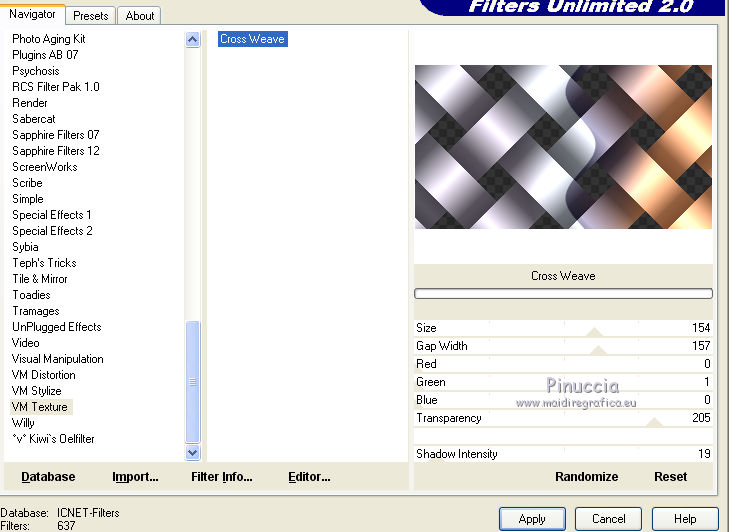Click Randomize to shuffle settings
This screenshot has width=729, height=532.
click(x=586, y=477)
